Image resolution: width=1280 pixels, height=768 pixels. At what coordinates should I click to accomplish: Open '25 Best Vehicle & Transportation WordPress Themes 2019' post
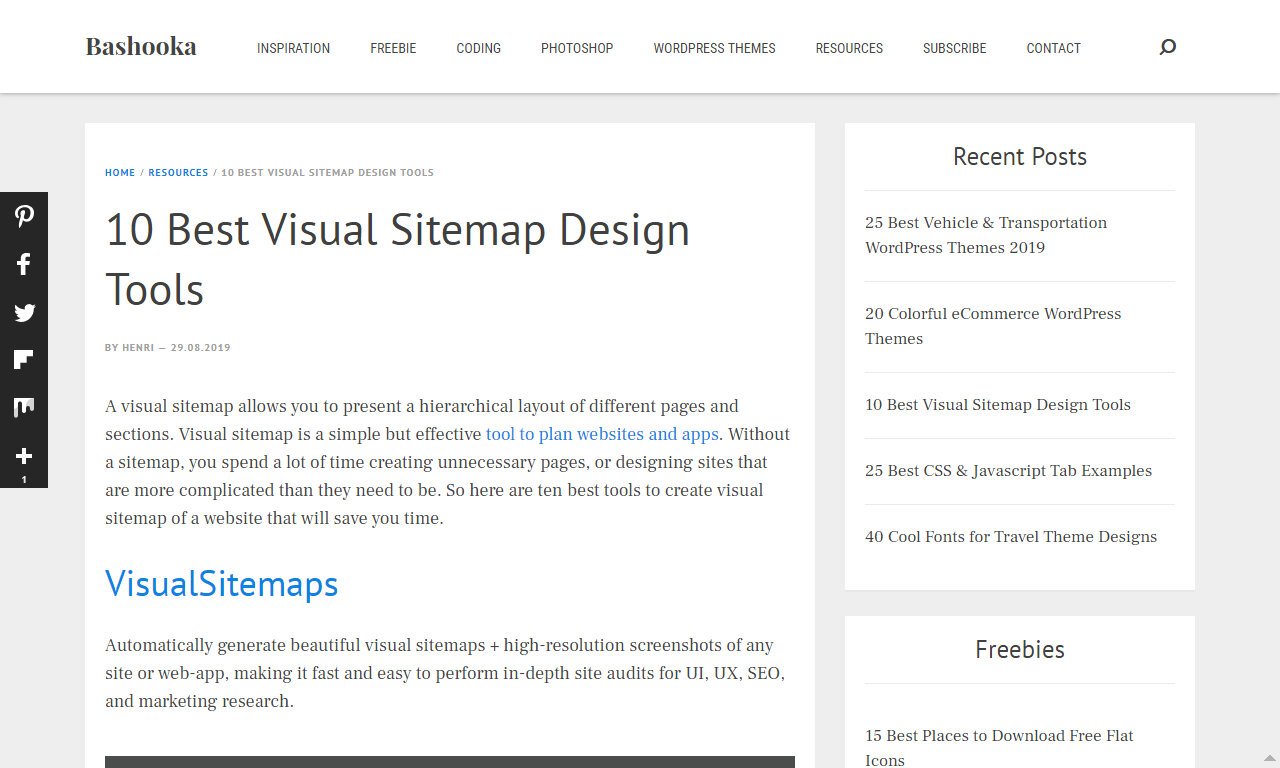tap(986, 235)
